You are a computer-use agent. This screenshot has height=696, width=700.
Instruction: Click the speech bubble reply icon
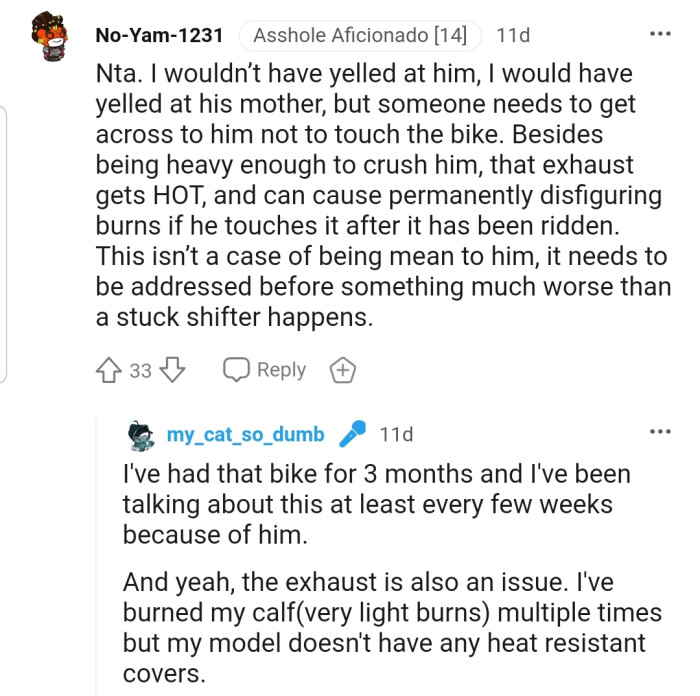pyautogui.click(x=236, y=370)
